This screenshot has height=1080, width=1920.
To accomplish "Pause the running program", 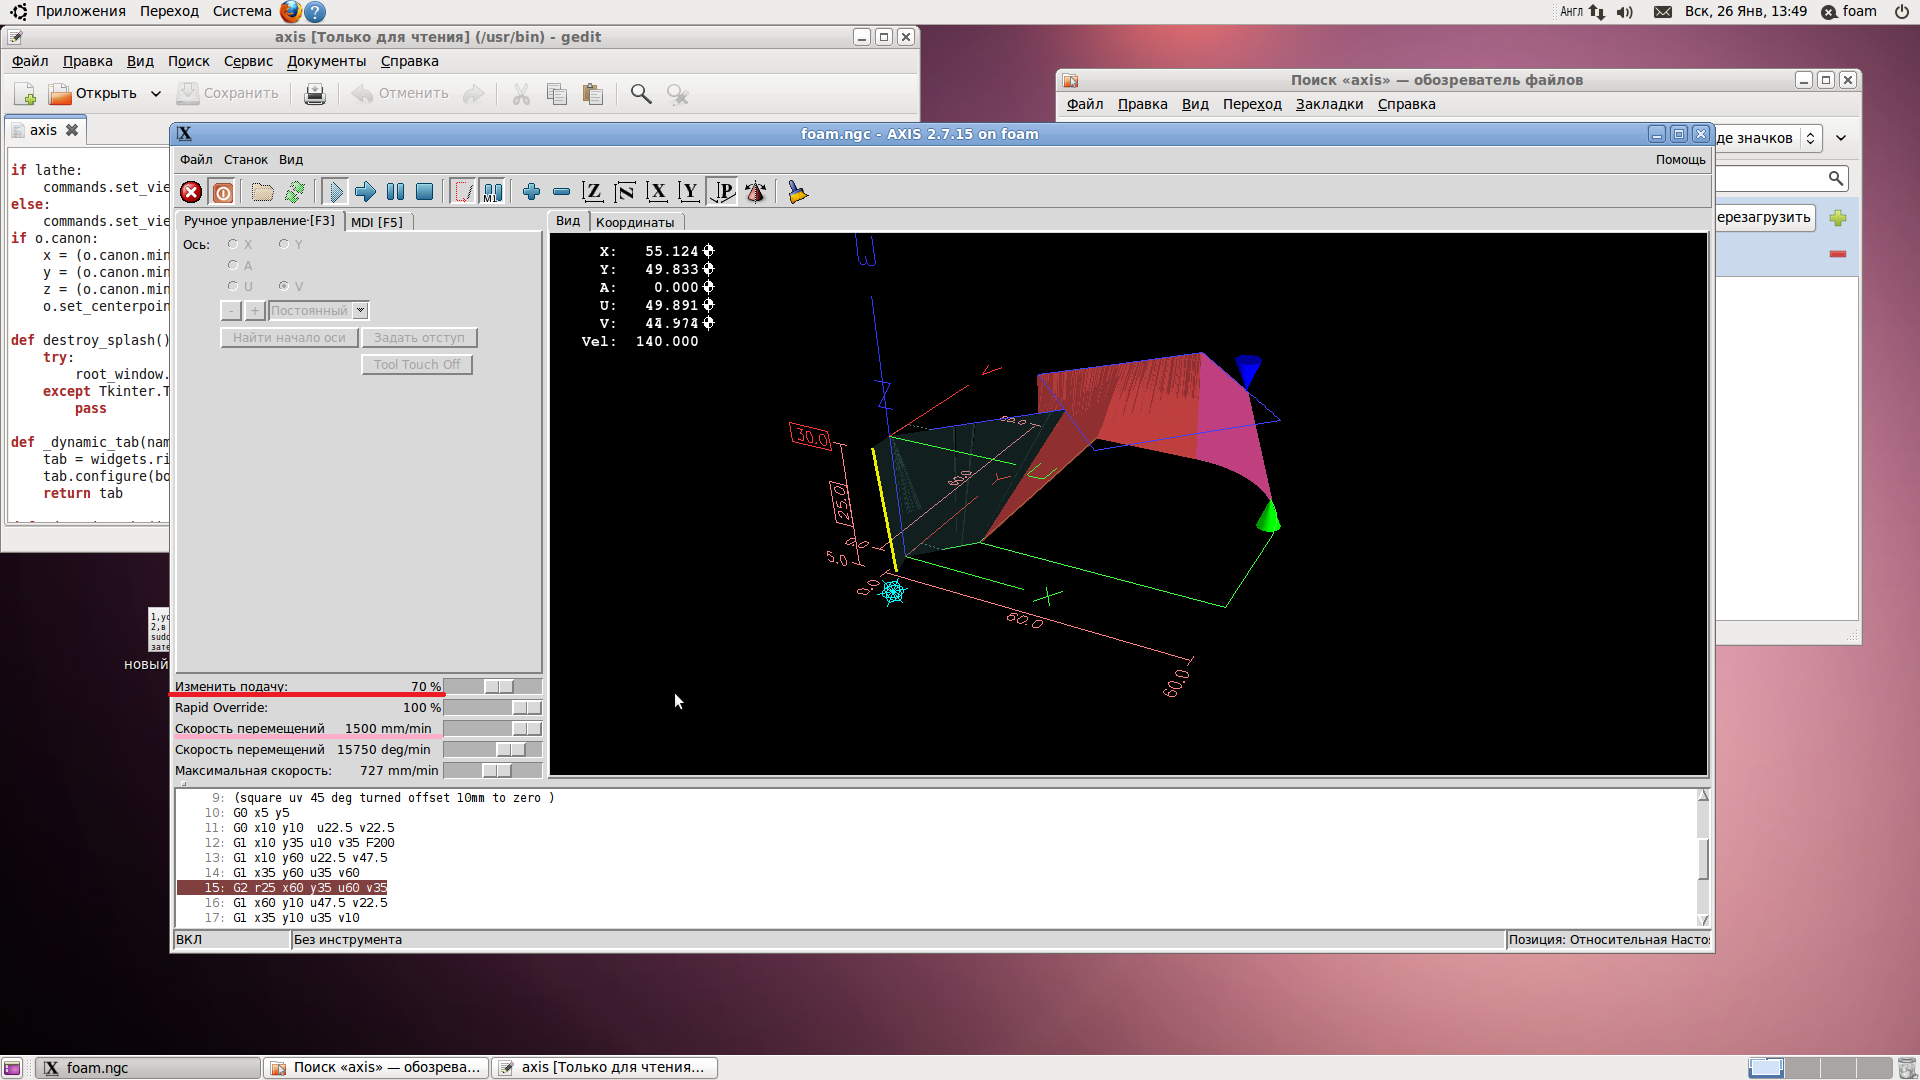I will (x=395, y=192).
